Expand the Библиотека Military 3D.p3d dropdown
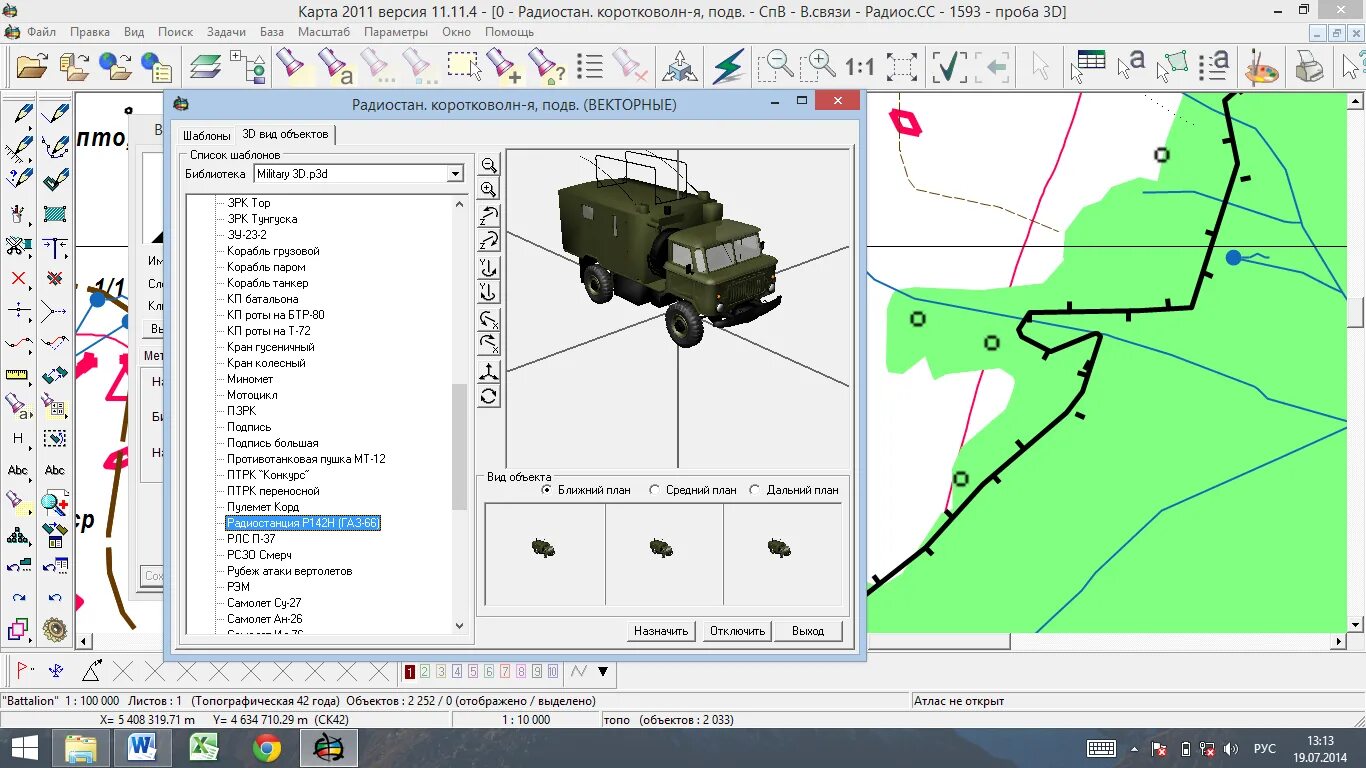The width and height of the screenshot is (1366, 768). click(455, 174)
